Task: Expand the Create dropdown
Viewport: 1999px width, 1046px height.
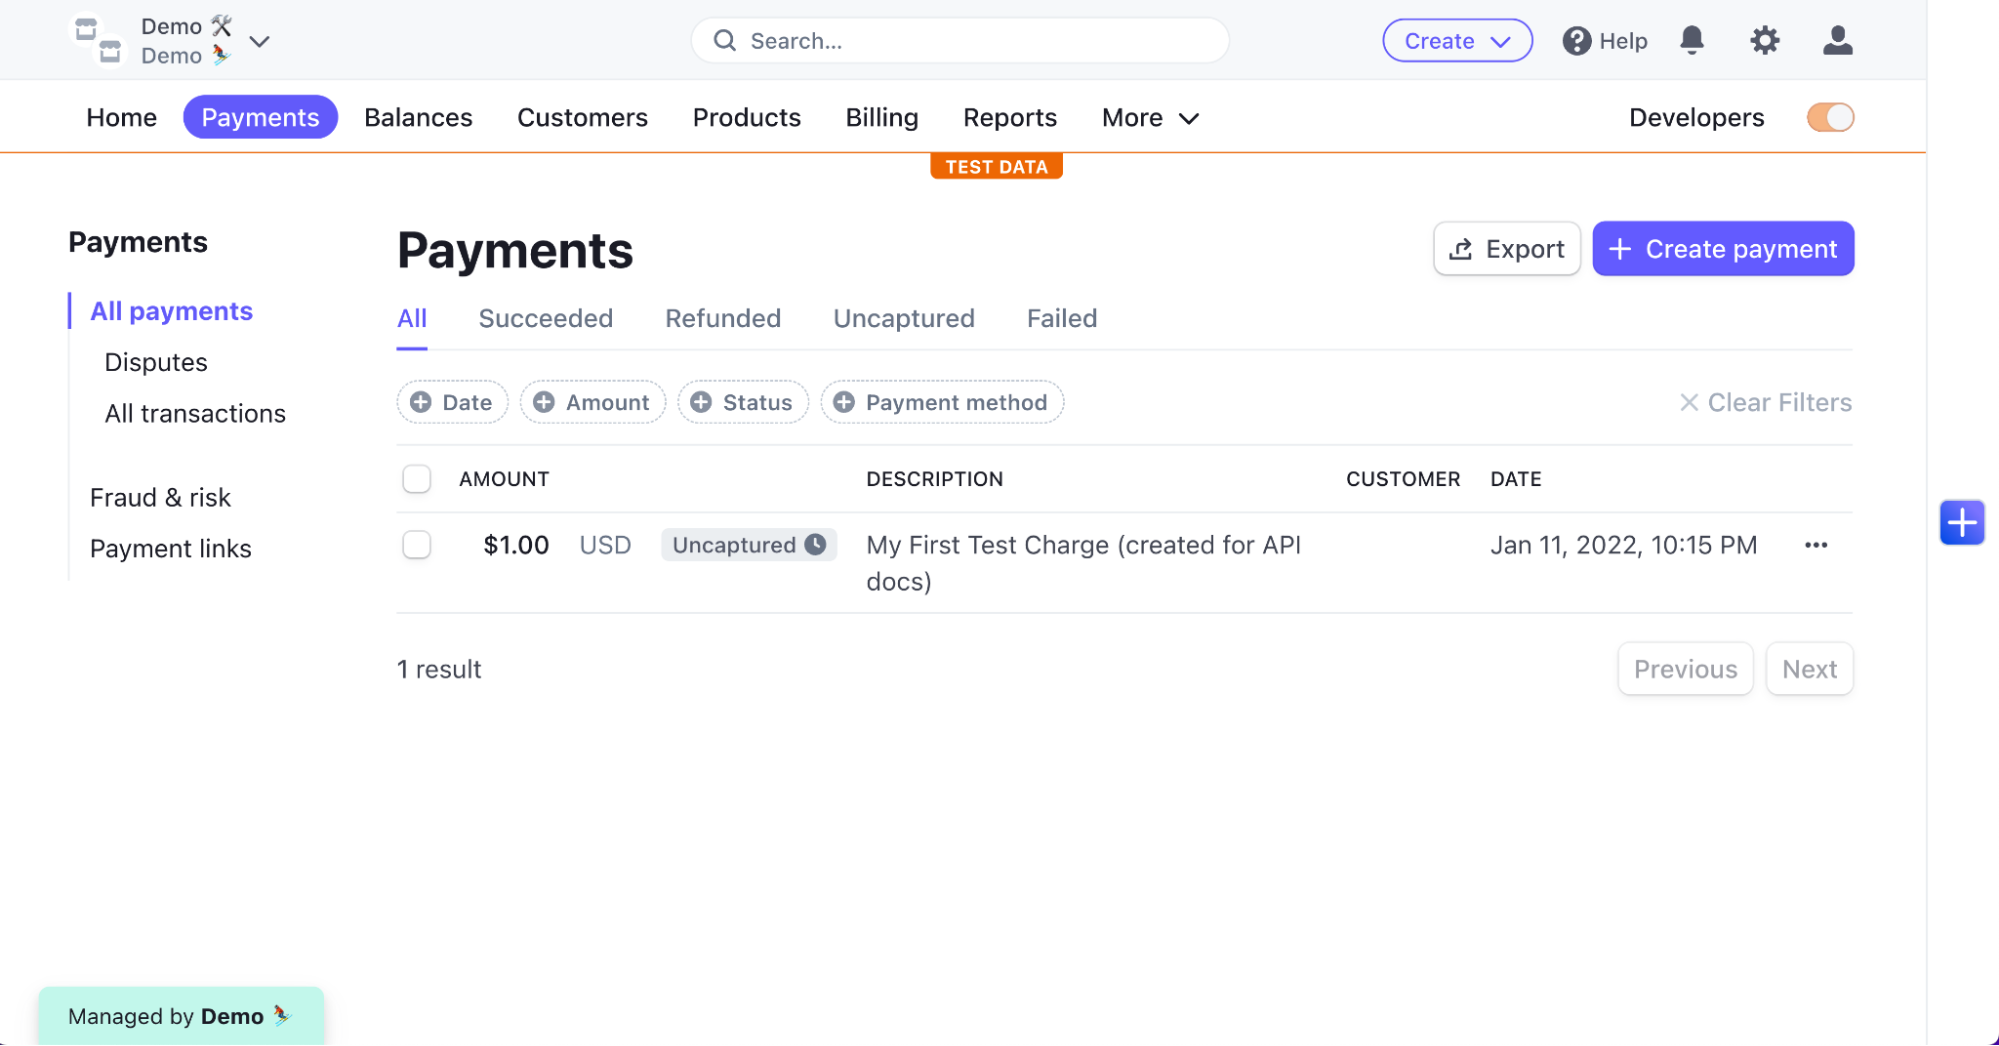Action: (x=1456, y=41)
